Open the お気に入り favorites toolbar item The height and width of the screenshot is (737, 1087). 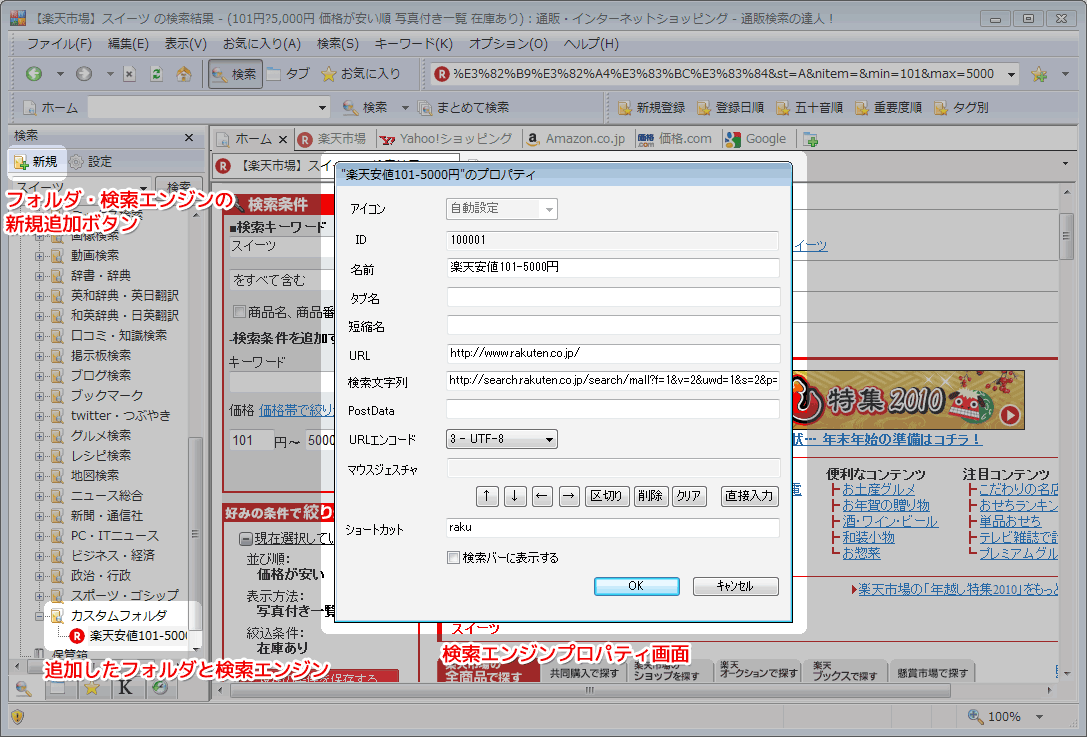click(x=360, y=74)
